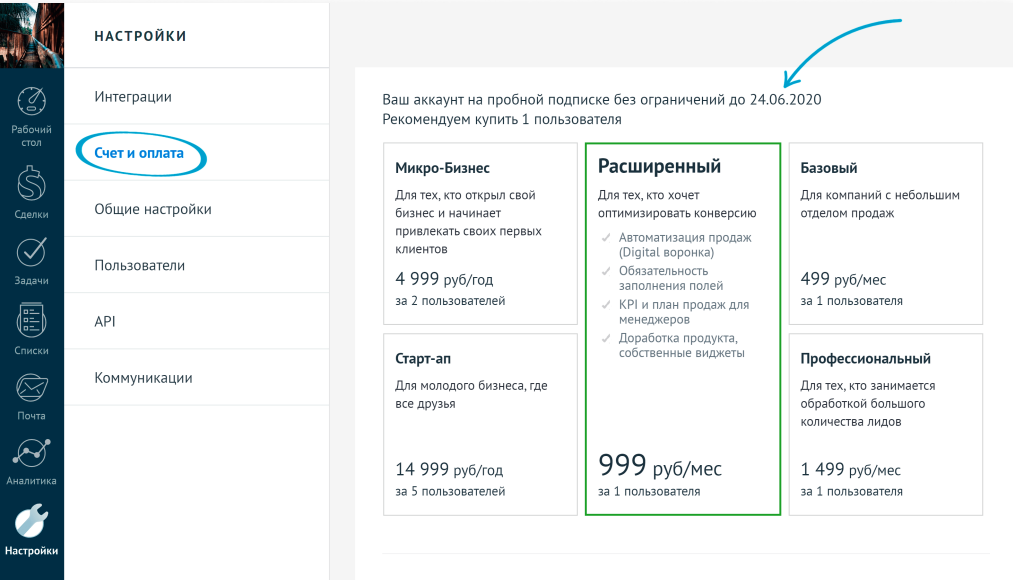Choose the Старт-ап plan card

click(480, 424)
